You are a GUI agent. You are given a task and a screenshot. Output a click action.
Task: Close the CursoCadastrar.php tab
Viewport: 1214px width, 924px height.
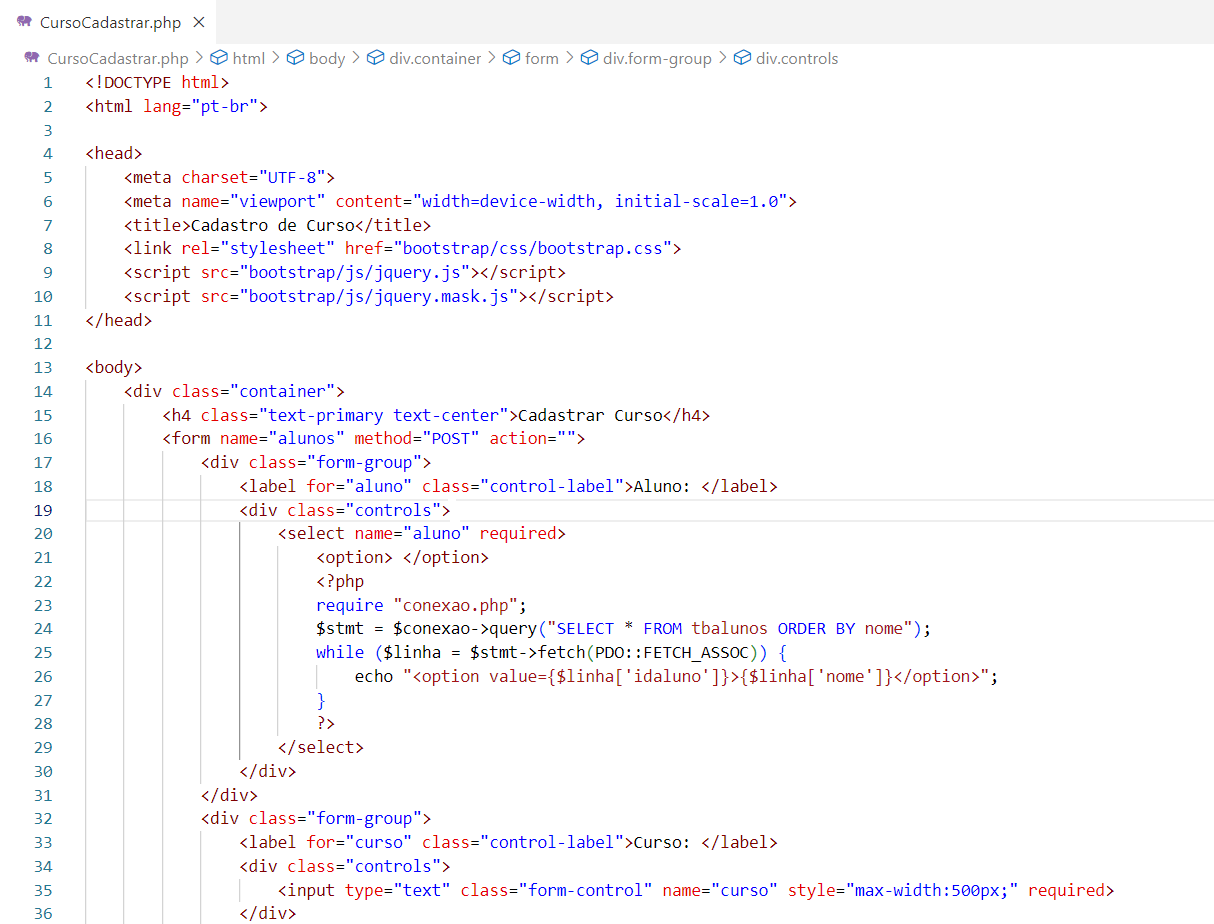tap(199, 22)
